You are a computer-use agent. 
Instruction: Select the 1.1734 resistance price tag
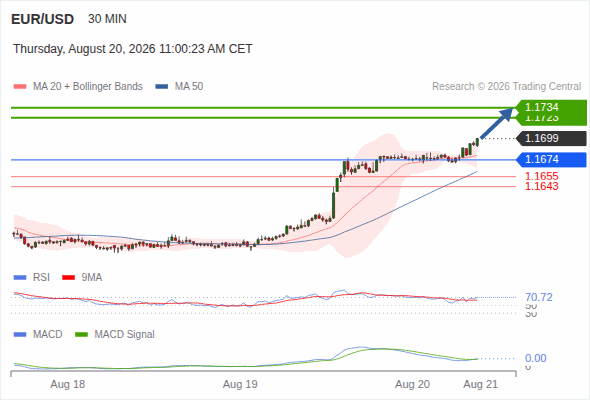[x=551, y=107]
